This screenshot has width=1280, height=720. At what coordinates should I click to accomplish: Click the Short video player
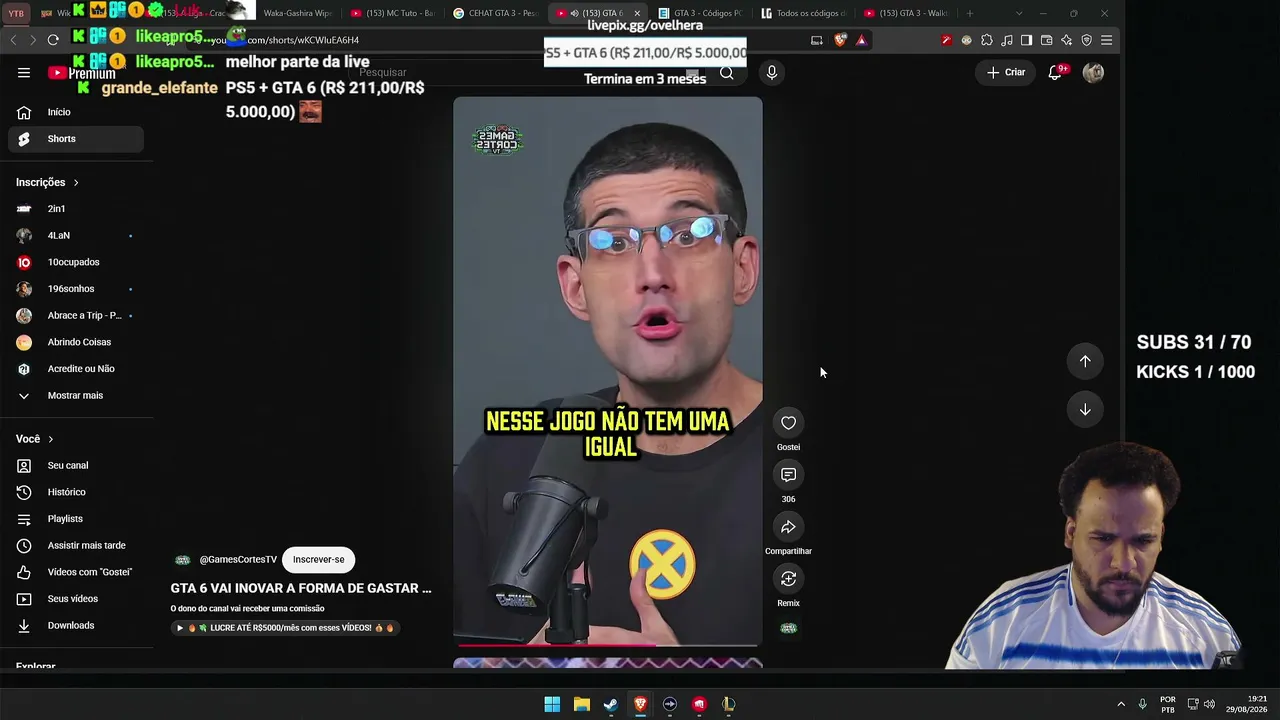pos(608,371)
